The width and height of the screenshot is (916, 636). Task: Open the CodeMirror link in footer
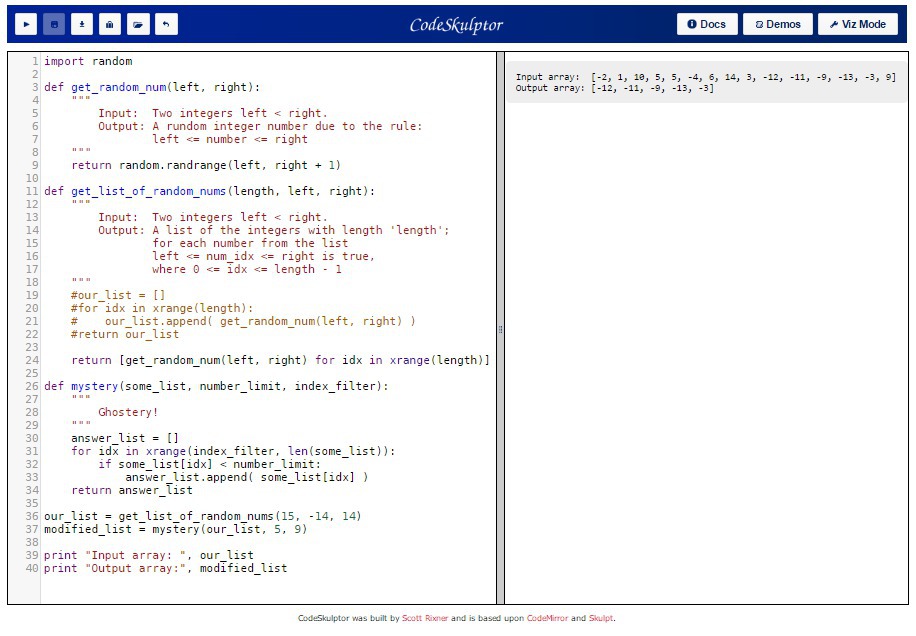coord(547,618)
